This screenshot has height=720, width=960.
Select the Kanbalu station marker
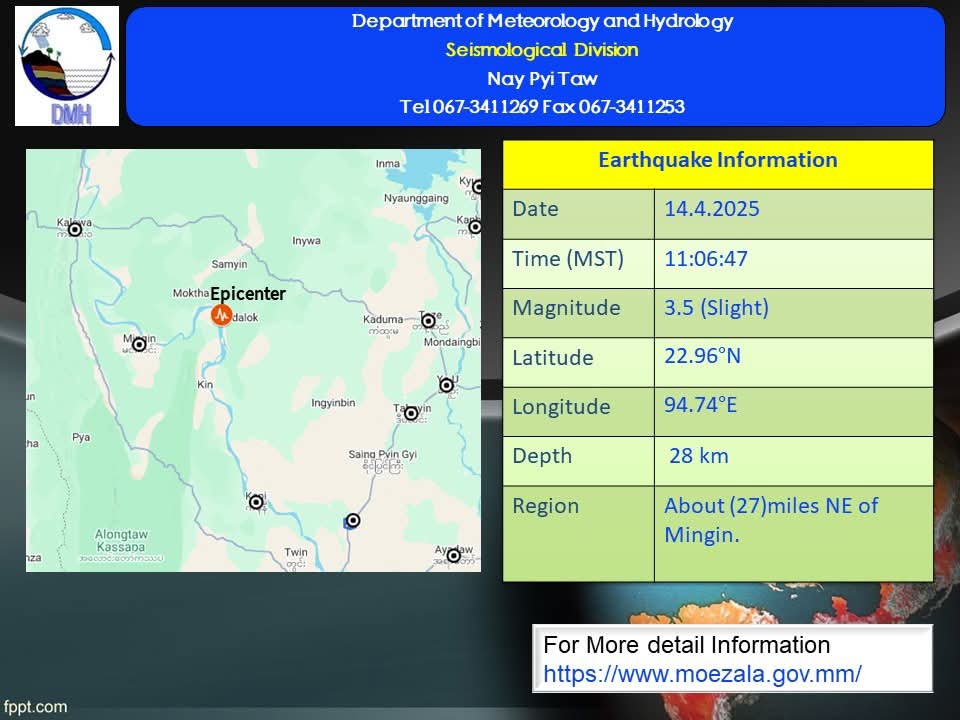coord(474,227)
